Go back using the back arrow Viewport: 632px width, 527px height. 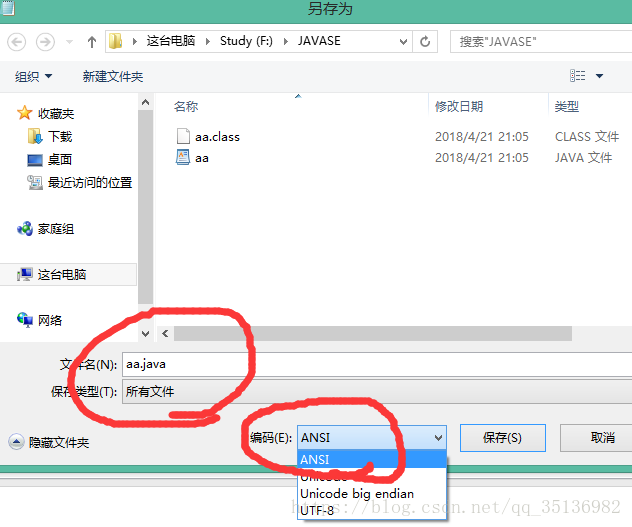[x=17, y=42]
